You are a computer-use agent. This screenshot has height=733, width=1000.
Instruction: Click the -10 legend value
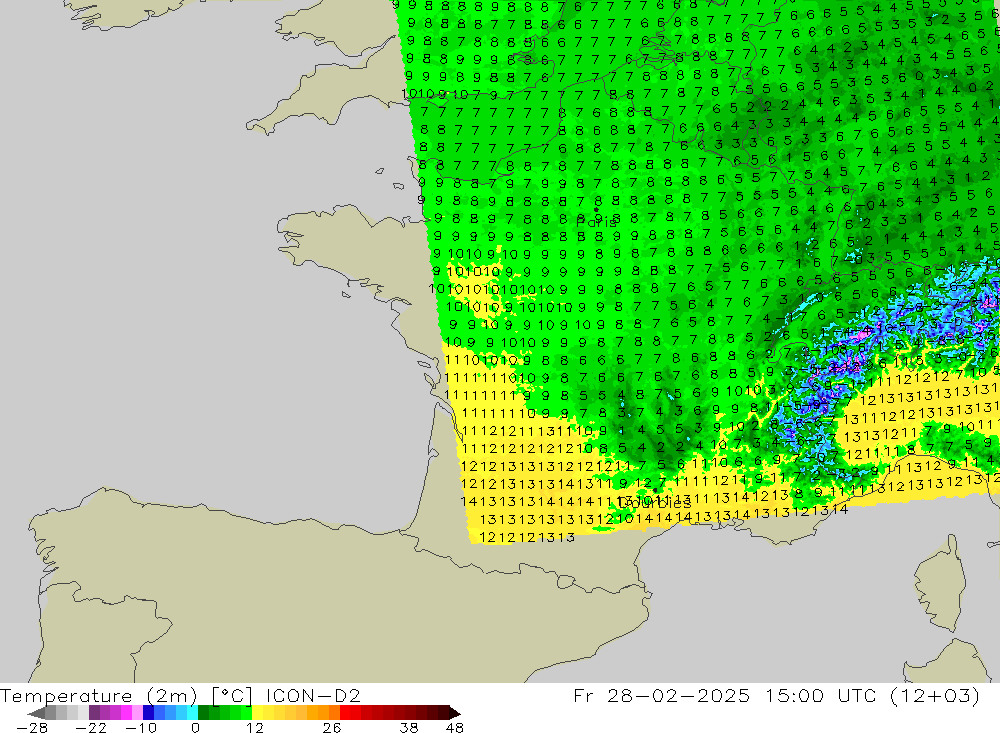tap(141, 728)
